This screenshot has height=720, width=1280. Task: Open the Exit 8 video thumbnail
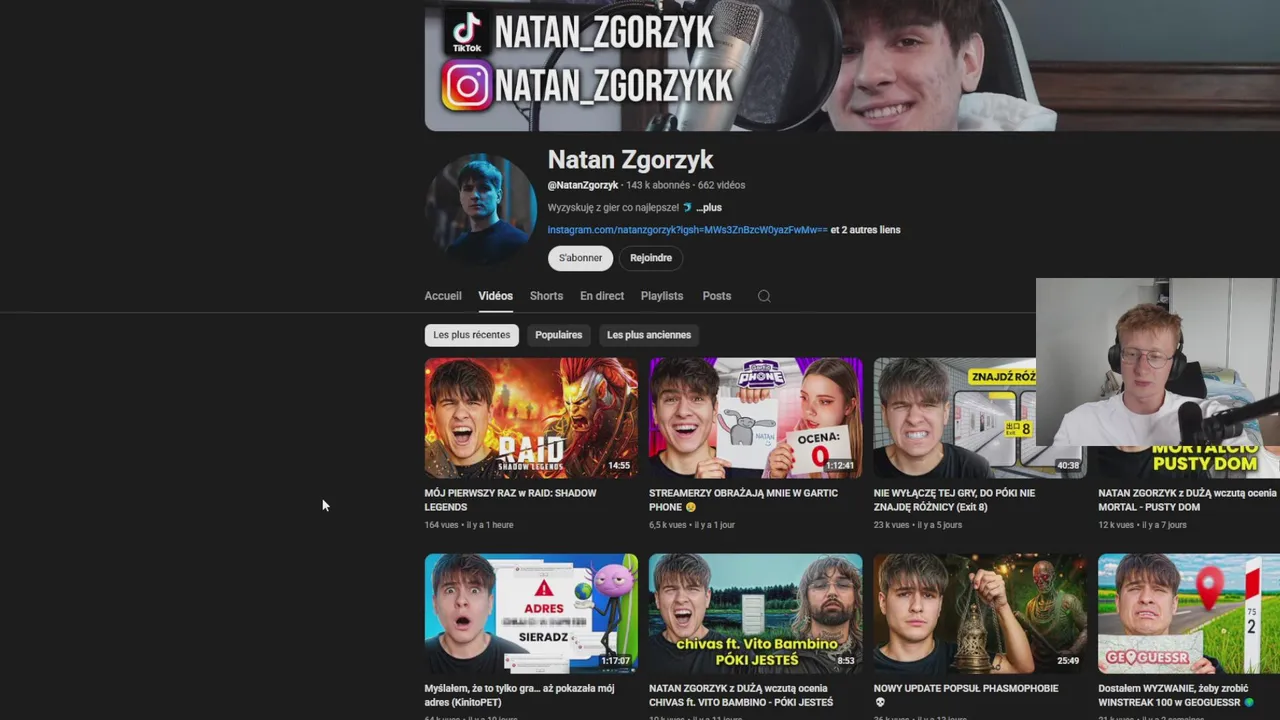pos(955,418)
